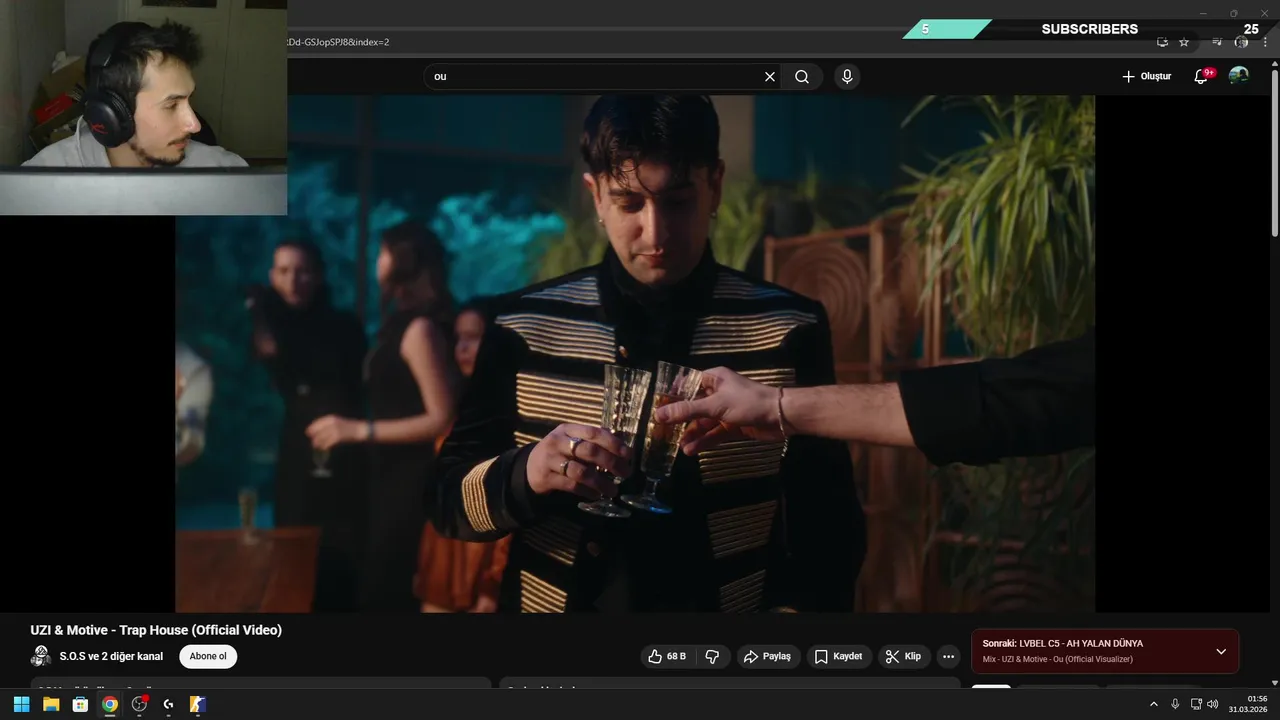
Task: Click the video title text
Action: (156, 630)
